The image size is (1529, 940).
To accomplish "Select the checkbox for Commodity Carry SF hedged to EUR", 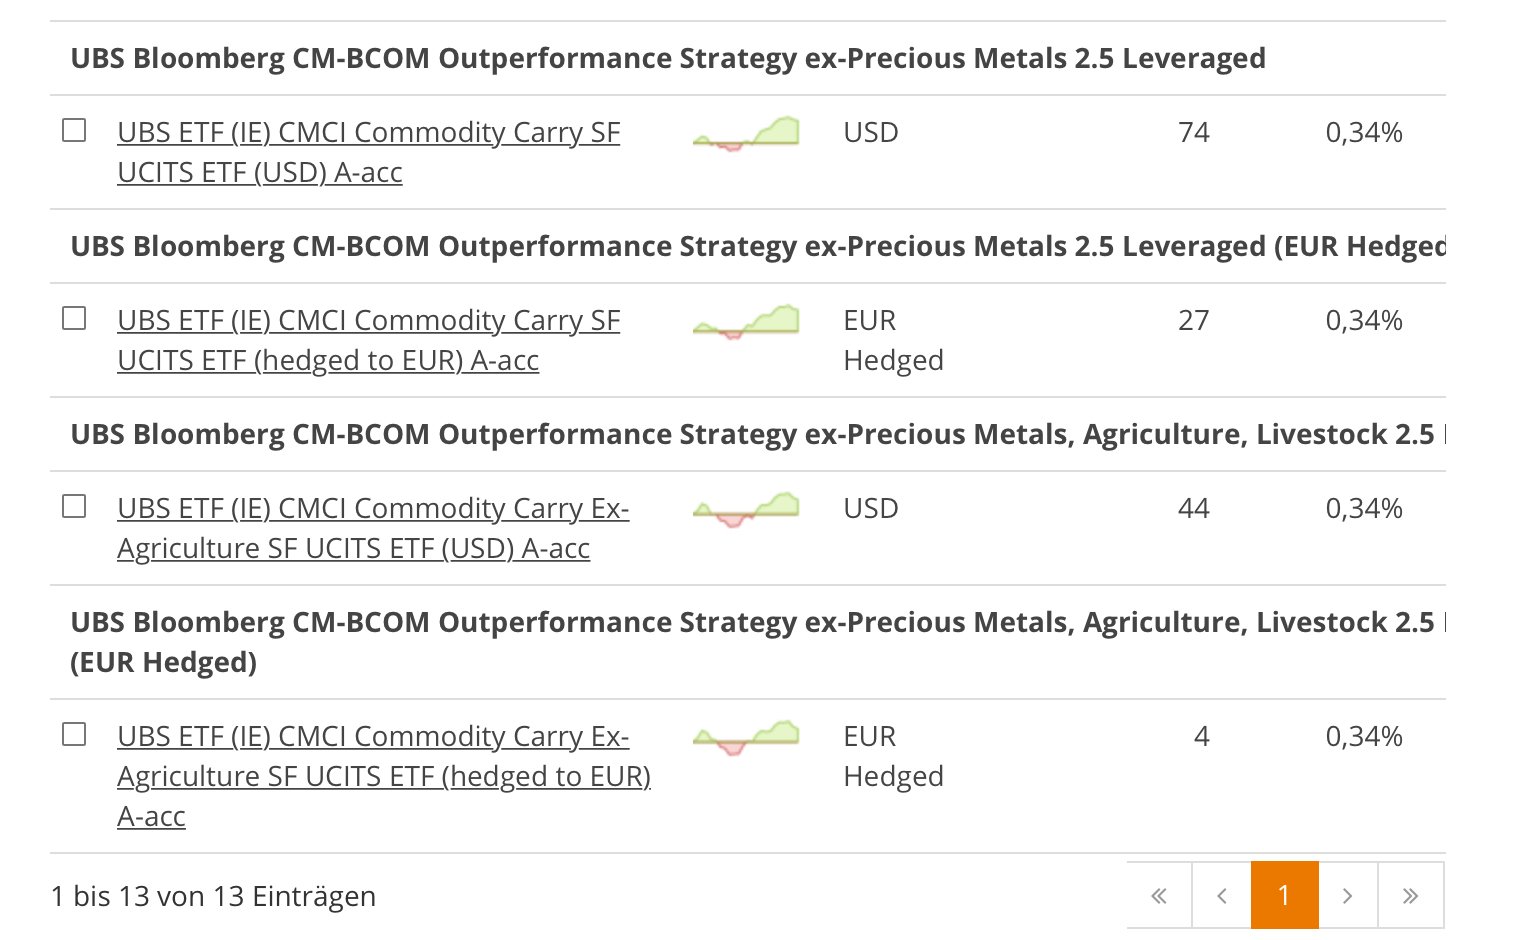I will (74, 318).
